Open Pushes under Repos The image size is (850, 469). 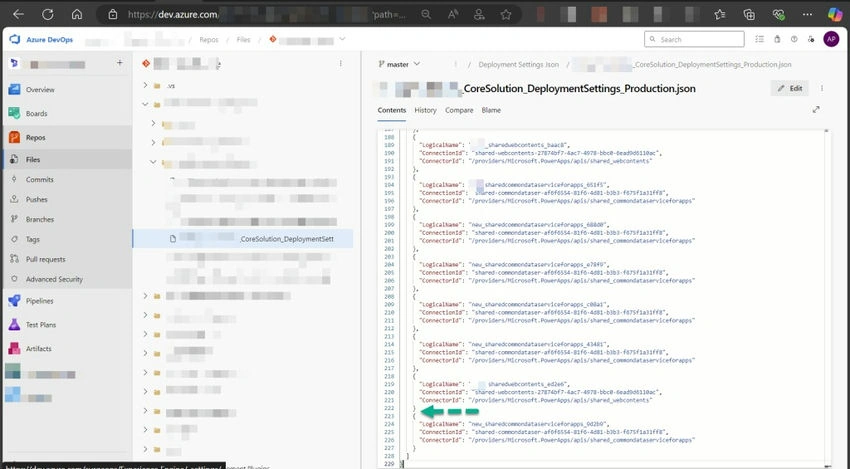click(x=67, y=200)
